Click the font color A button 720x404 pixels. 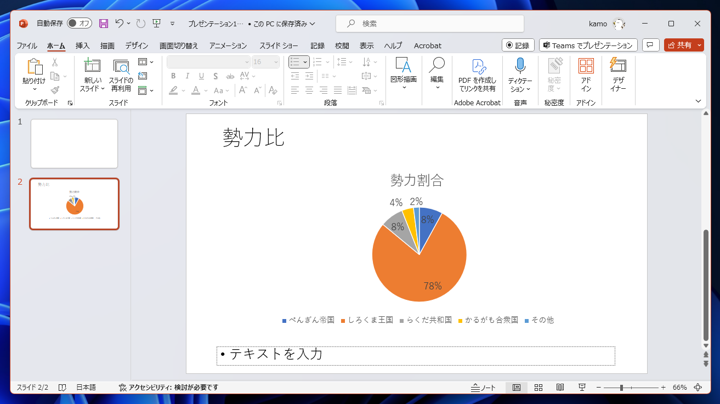[x=196, y=90]
